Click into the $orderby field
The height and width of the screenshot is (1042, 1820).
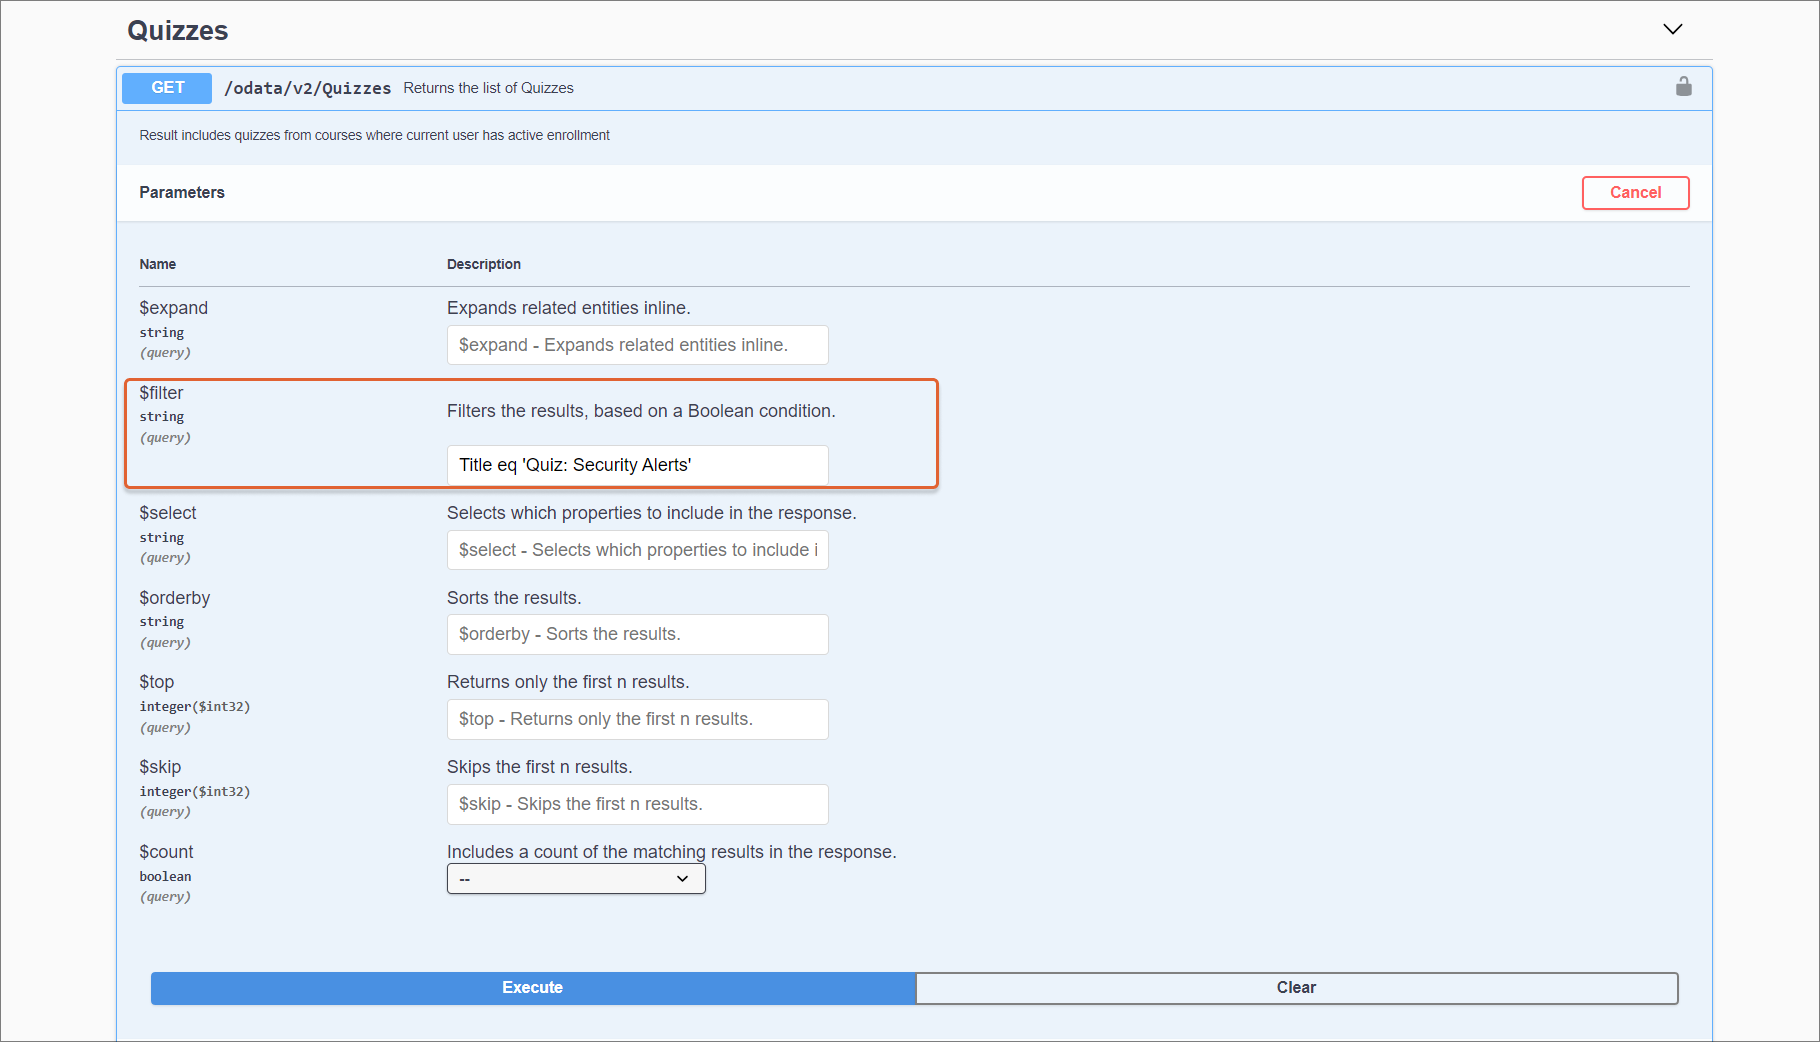click(x=637, y=635)
